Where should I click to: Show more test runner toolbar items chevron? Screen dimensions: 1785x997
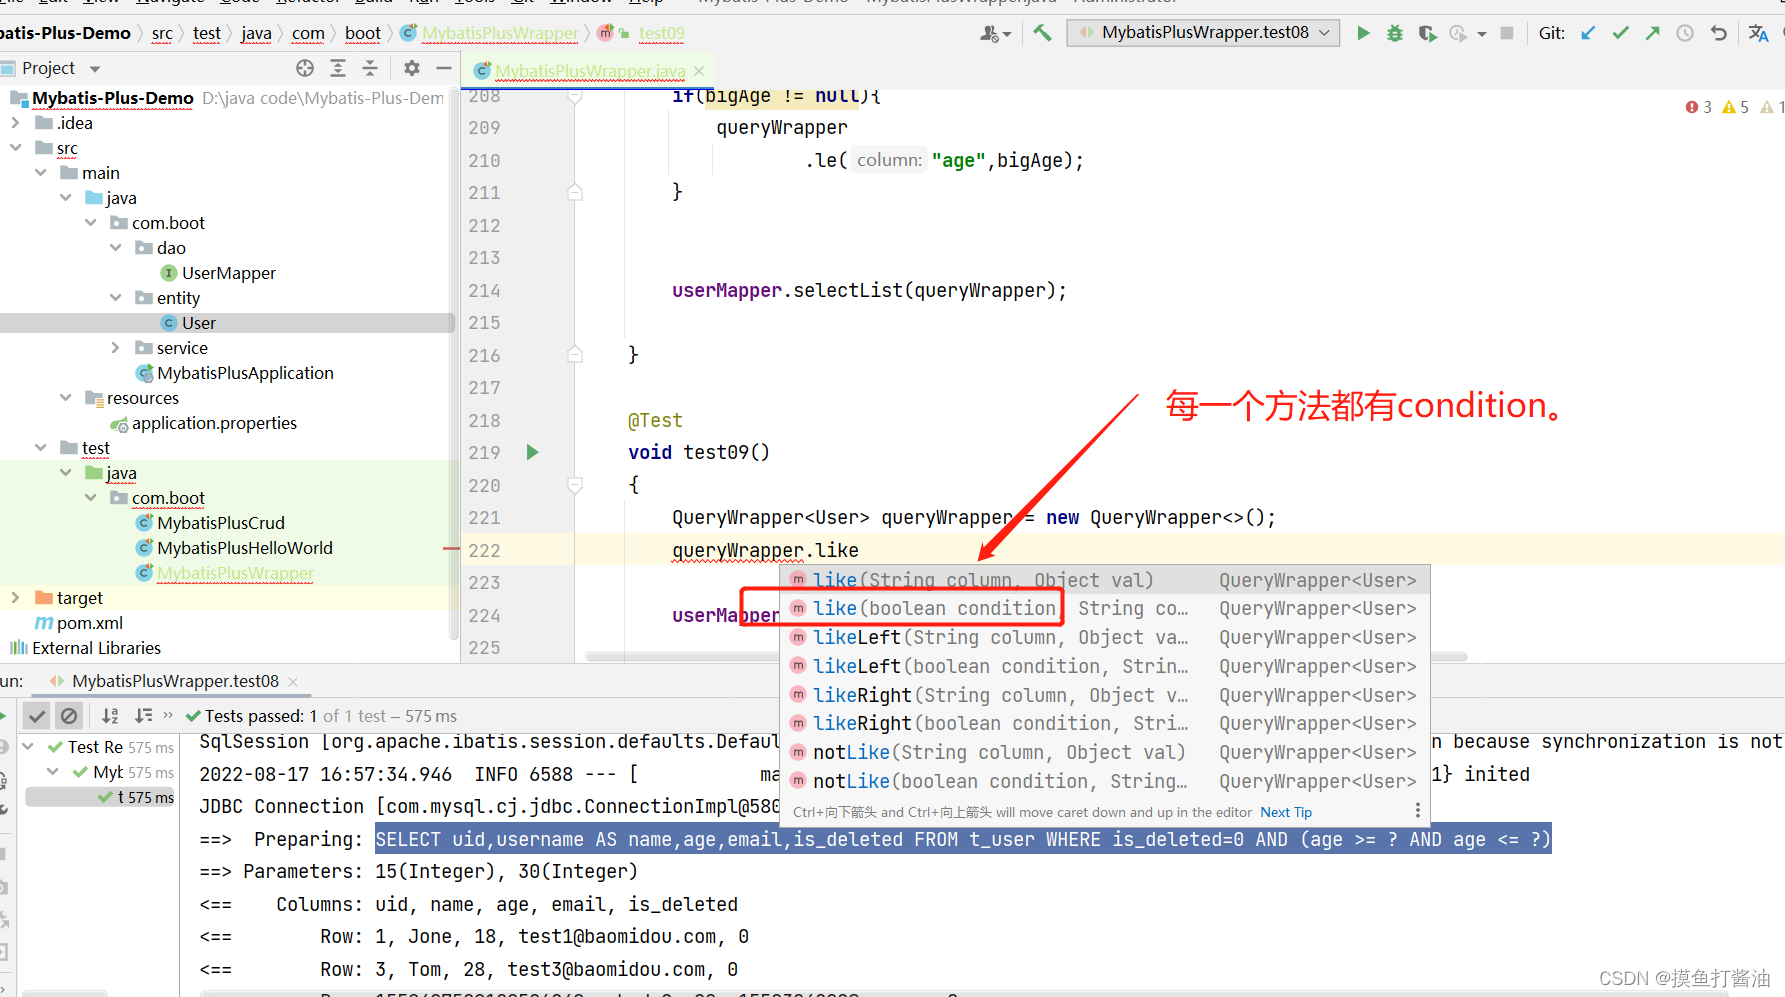[x=168, y=715]
